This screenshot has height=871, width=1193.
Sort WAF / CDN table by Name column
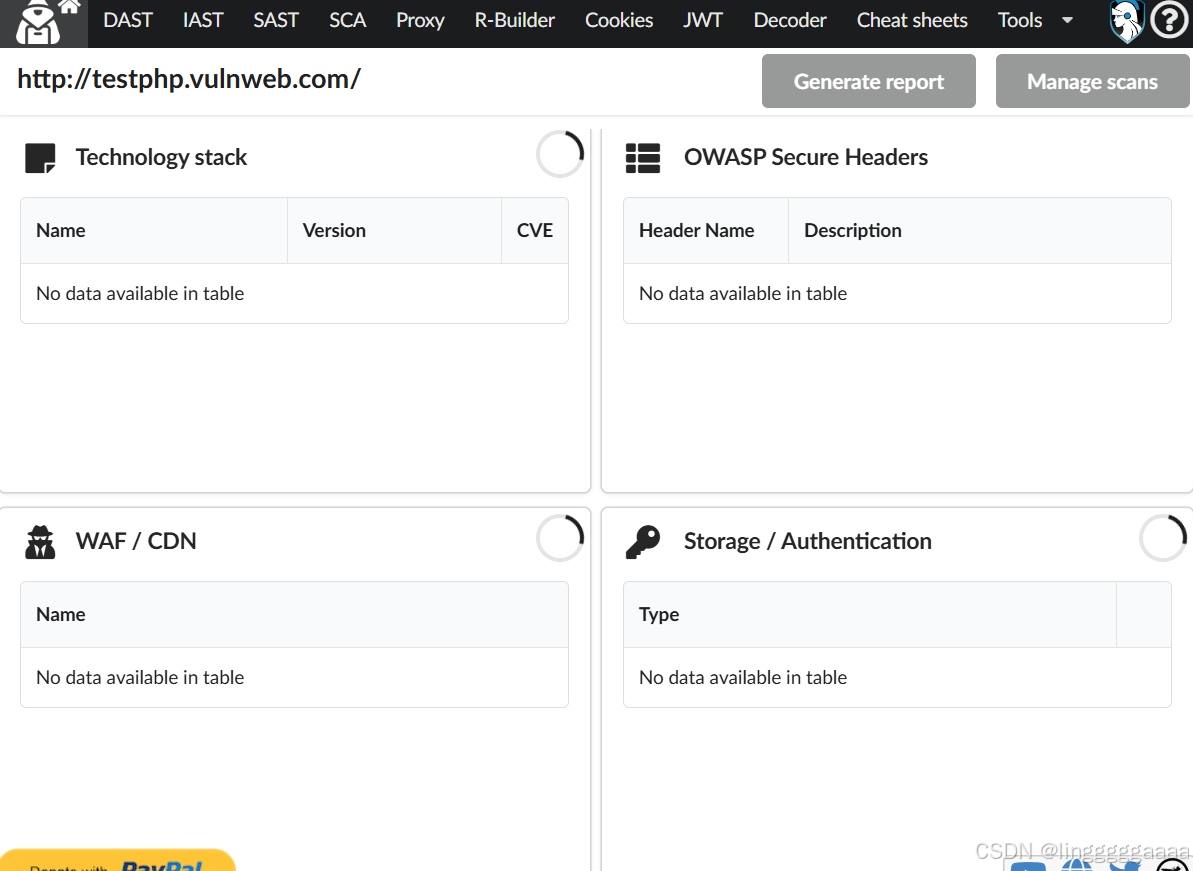294,615
